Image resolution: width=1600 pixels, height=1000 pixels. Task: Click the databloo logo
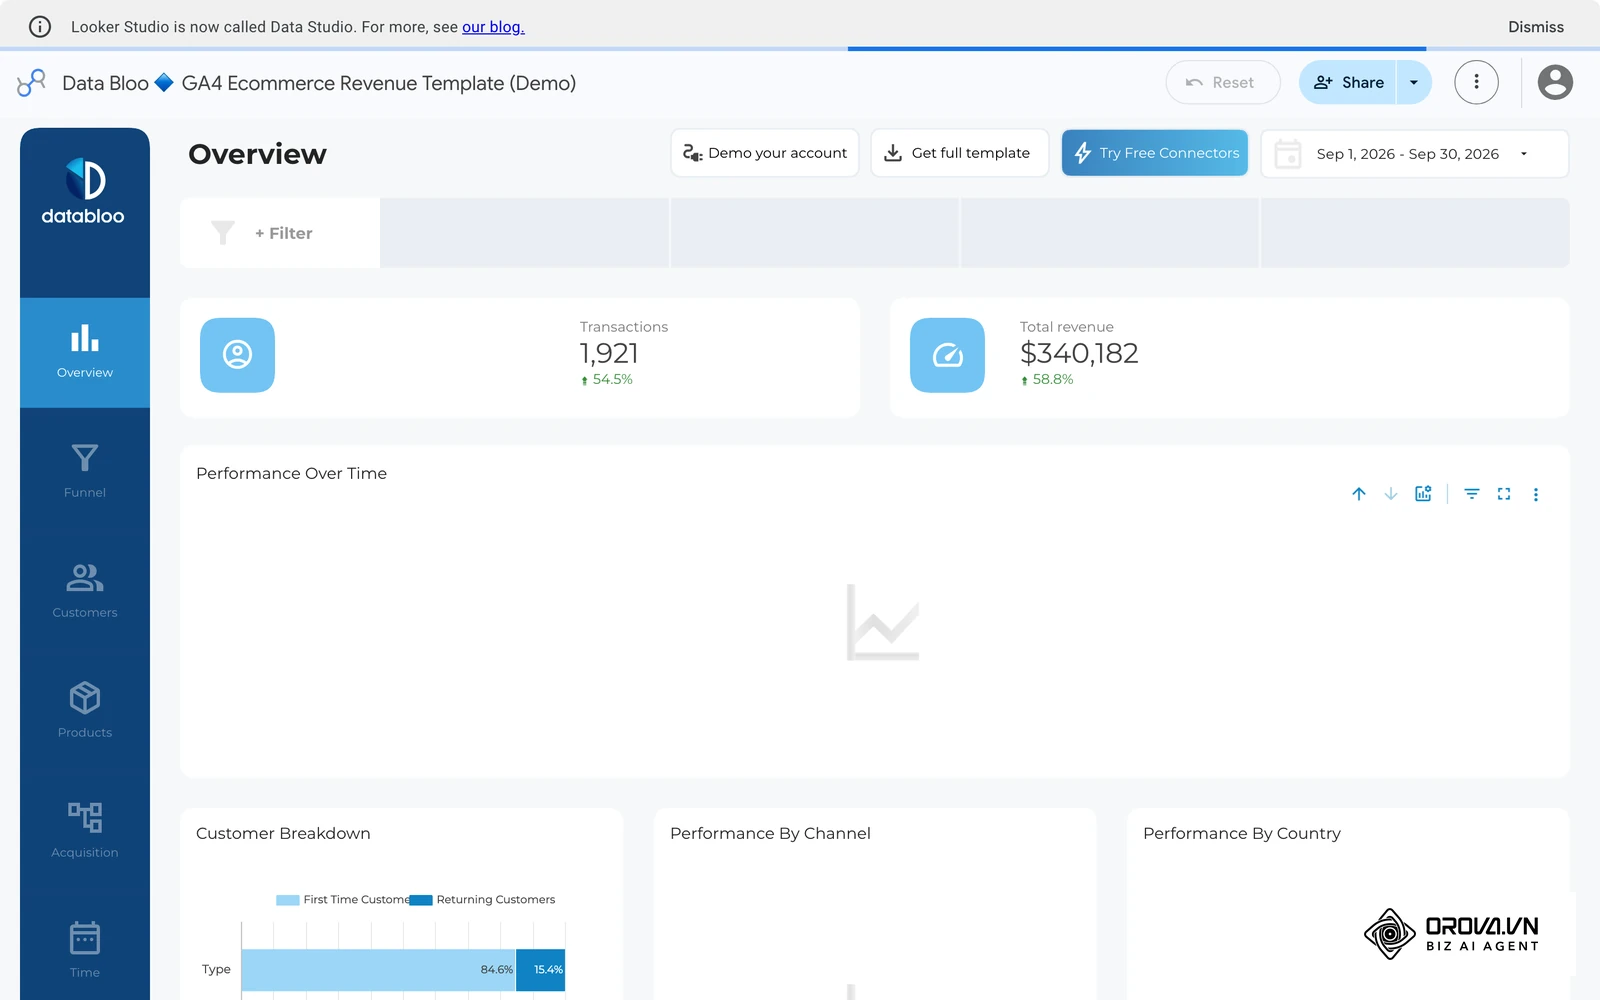tap(84, 191)
